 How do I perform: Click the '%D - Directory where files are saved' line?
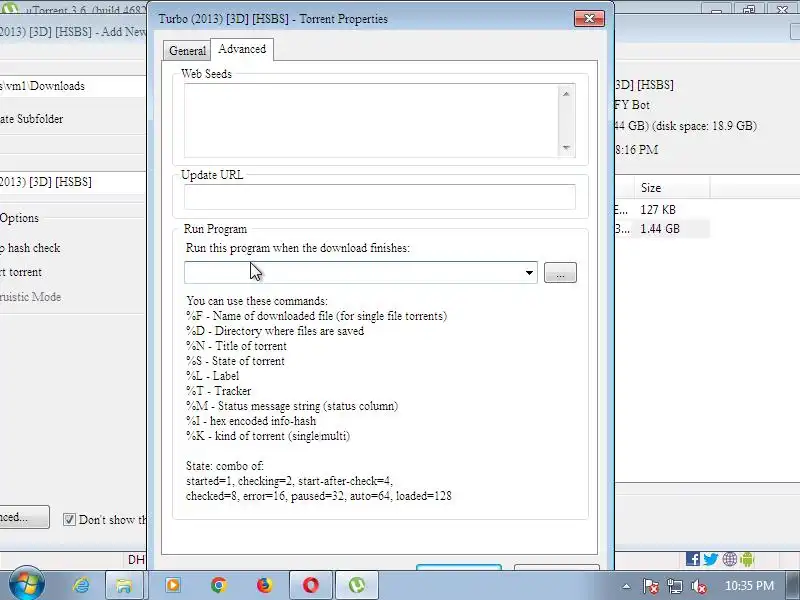pyautogui.click(x=275, y=331)
